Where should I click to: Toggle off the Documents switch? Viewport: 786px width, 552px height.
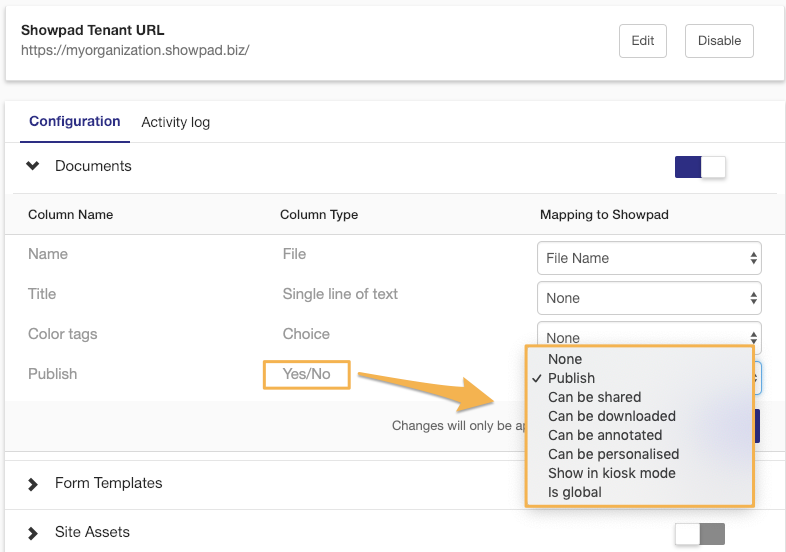pos(700,167)
